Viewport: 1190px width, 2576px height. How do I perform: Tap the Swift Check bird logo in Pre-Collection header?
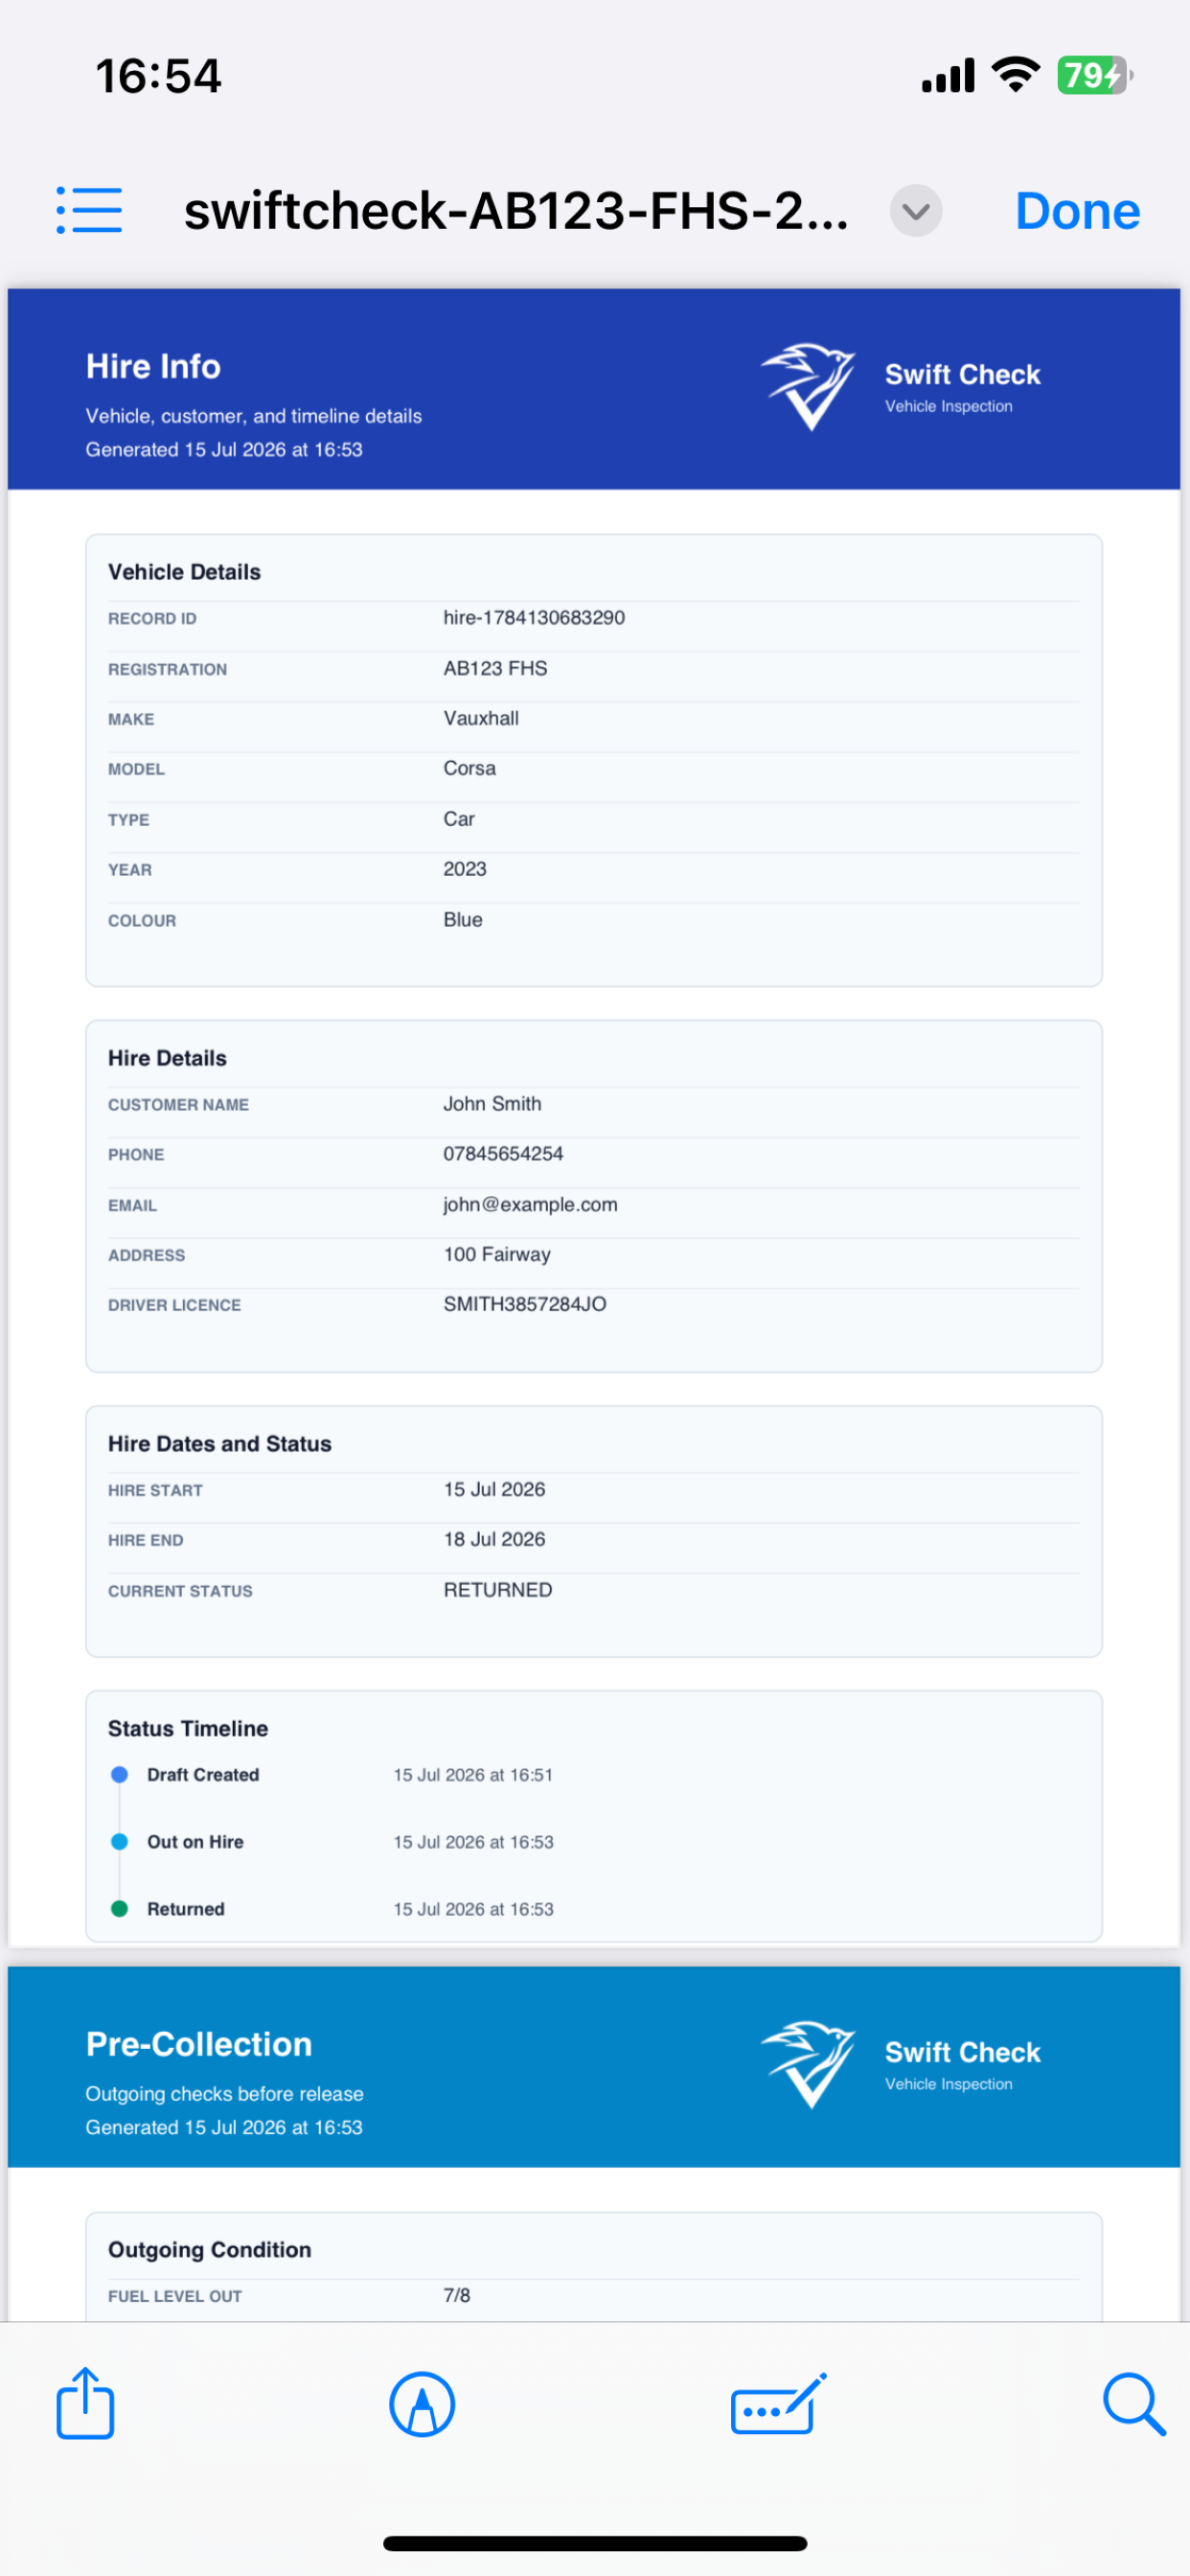[808, 2064]
